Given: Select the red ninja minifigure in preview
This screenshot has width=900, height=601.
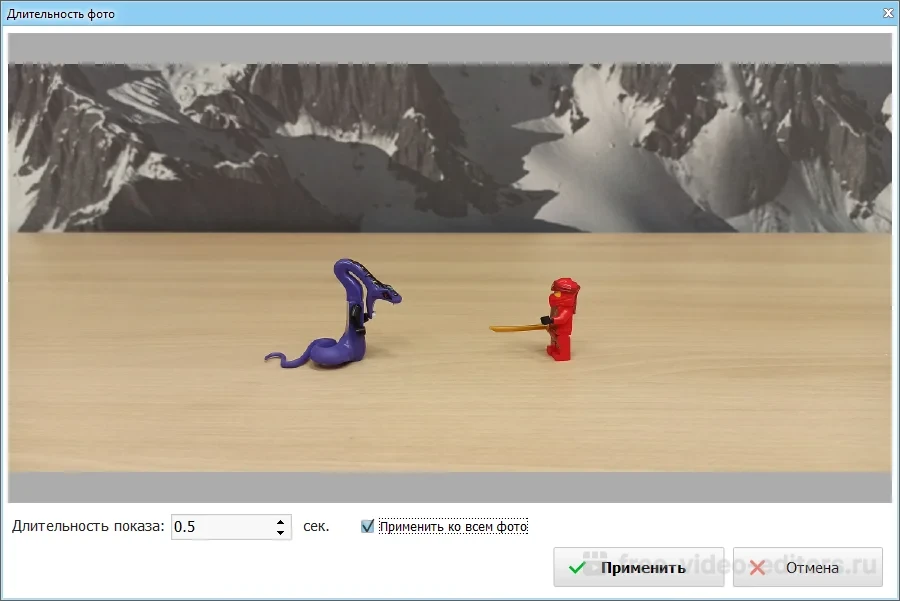Looking at the screenshot, I should click(561, 318).
